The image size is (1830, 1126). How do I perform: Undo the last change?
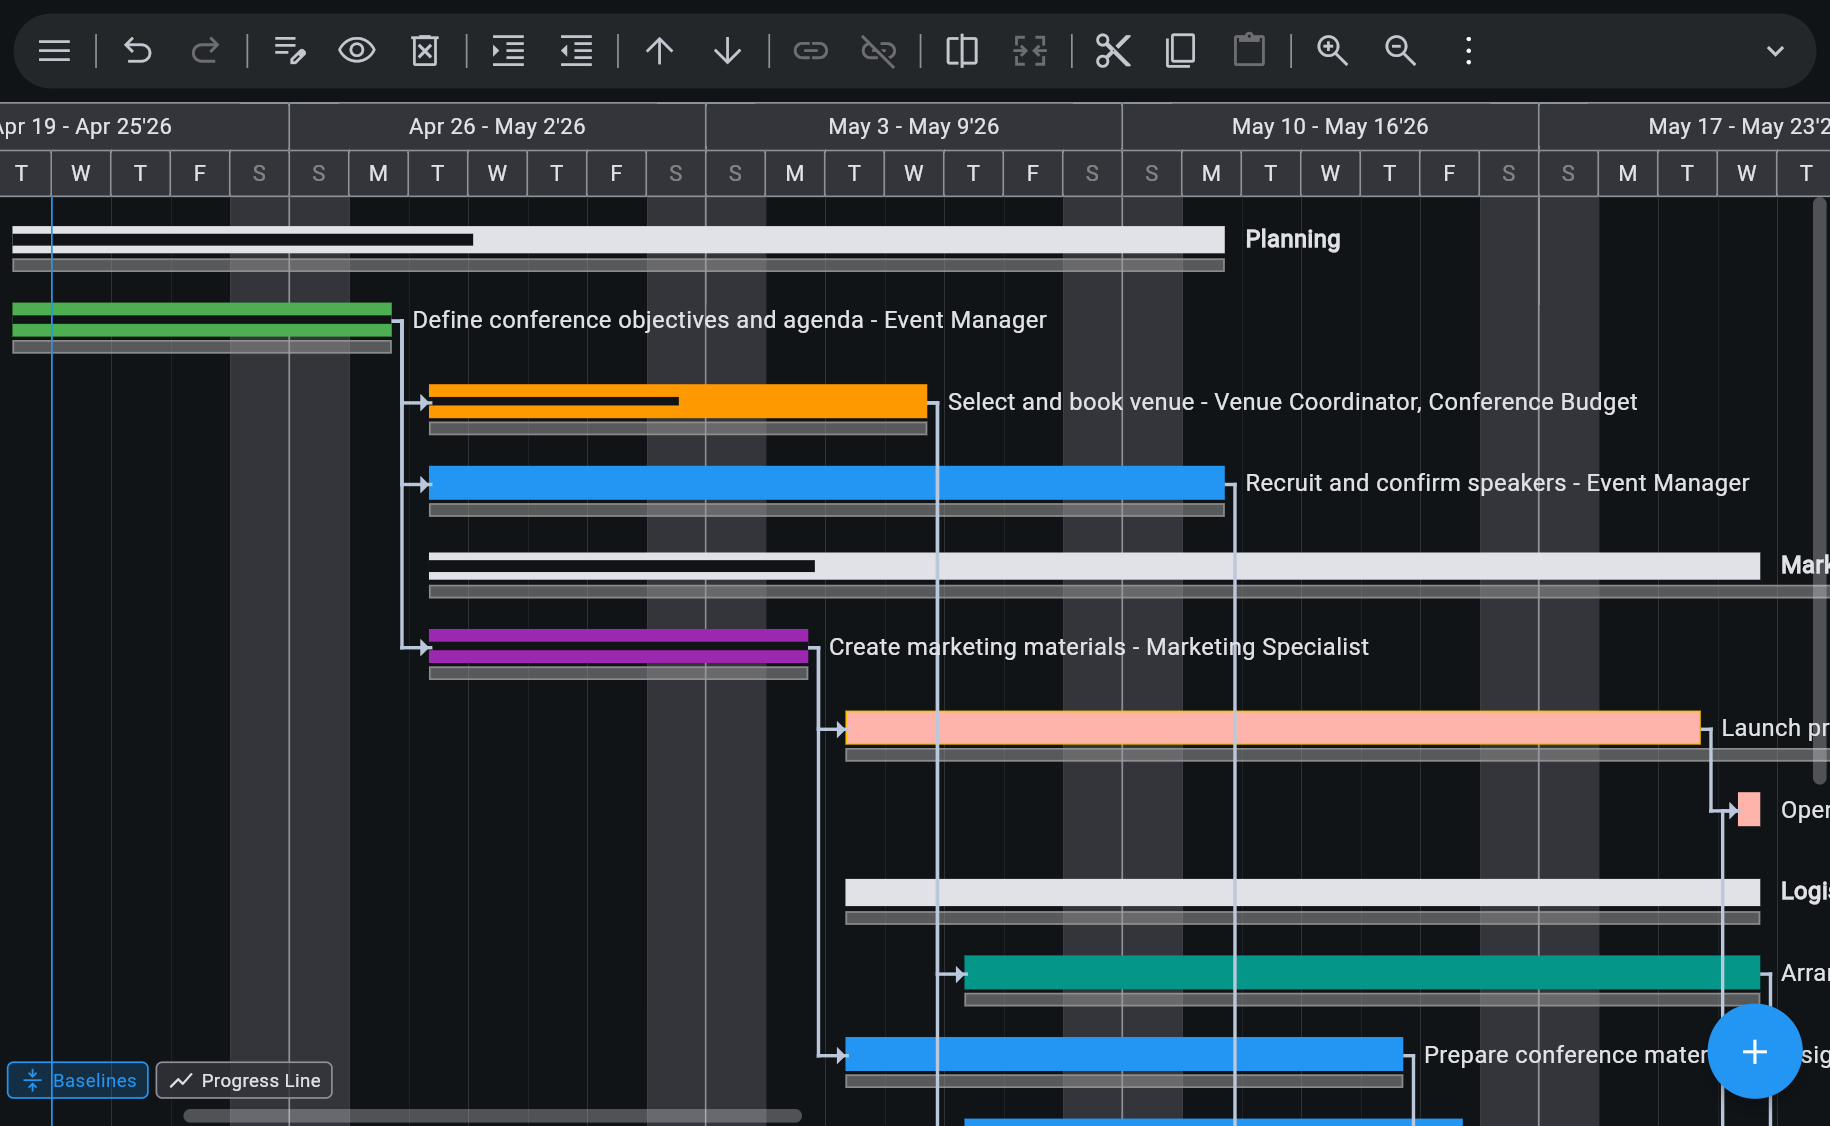tap(137, 50)
